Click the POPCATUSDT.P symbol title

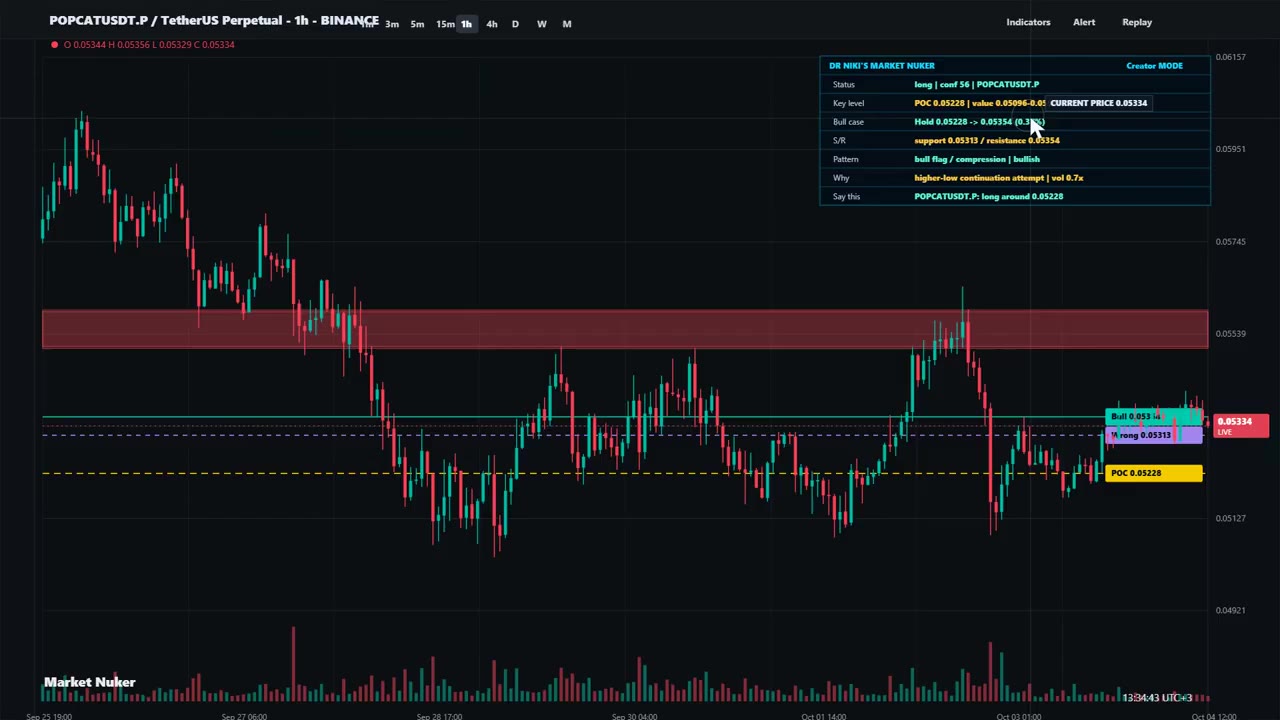tap(214, 21)
